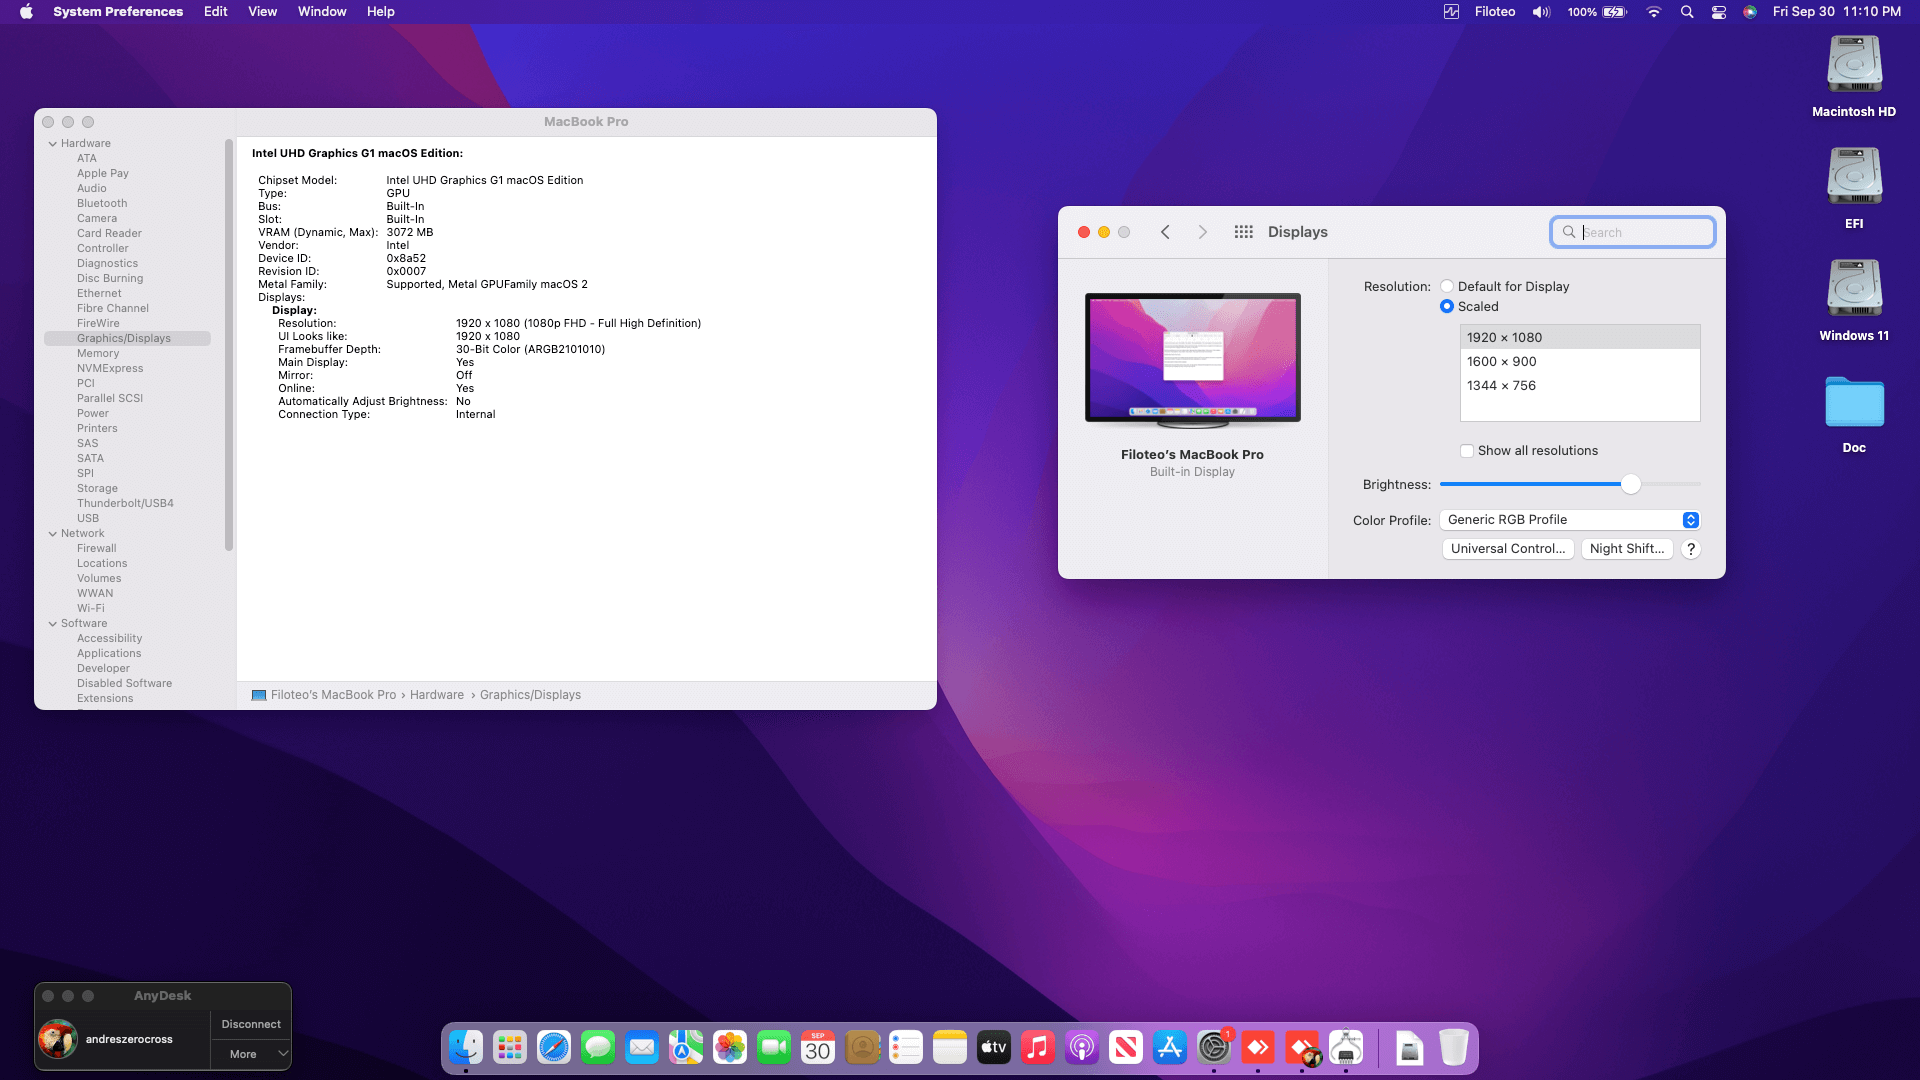This screenshot has width=1920, height=1080.
Task: Collapse the Software section in sidebar
Action: click(53, 624)
